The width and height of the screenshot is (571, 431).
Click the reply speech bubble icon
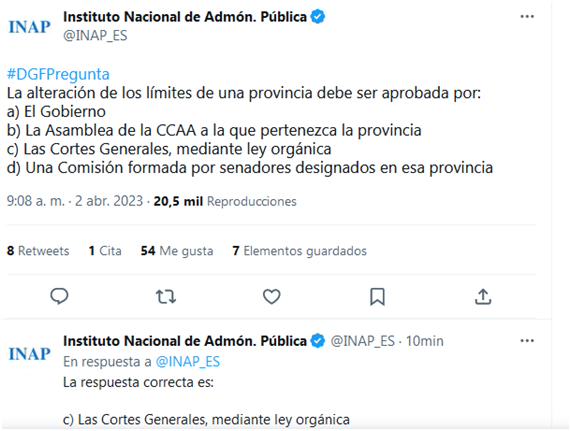coord(59,296)
